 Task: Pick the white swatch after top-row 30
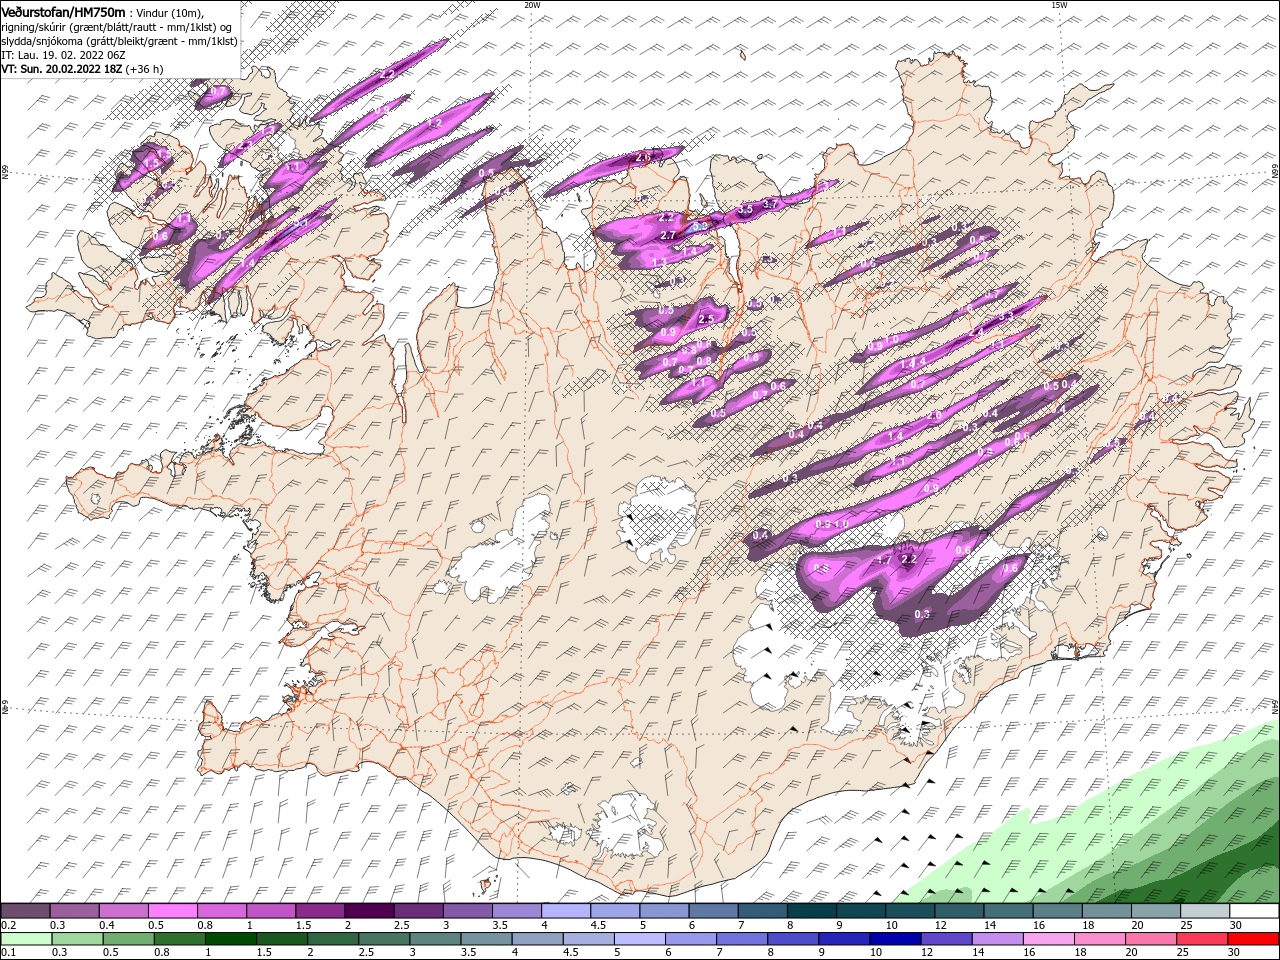tap(1254, 911)
